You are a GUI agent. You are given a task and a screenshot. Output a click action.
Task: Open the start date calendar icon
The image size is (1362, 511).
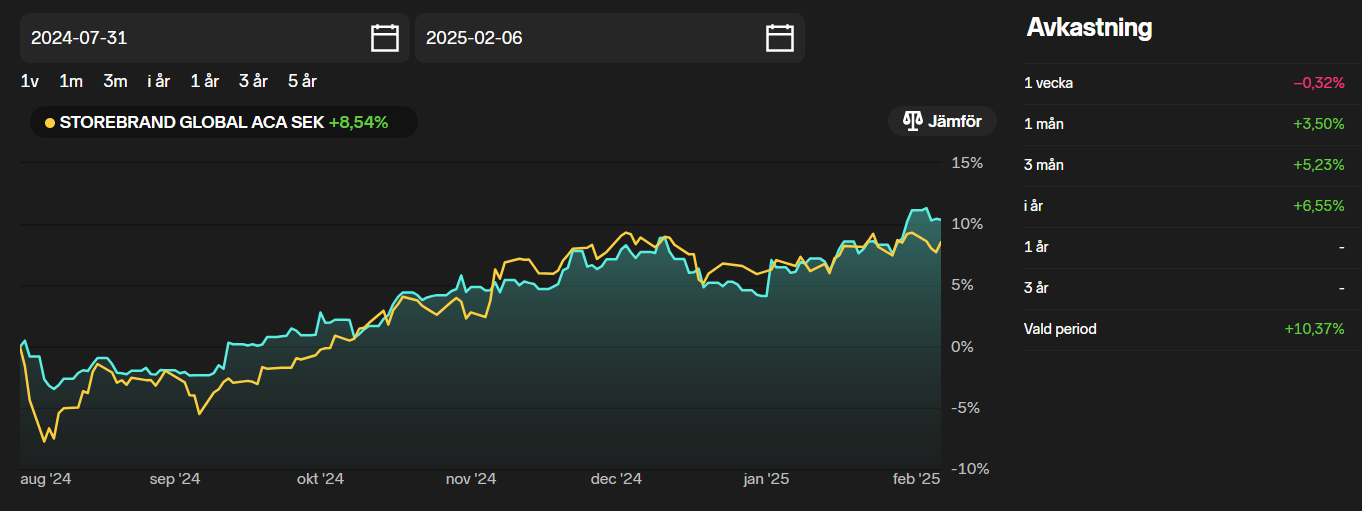(384, 38)
